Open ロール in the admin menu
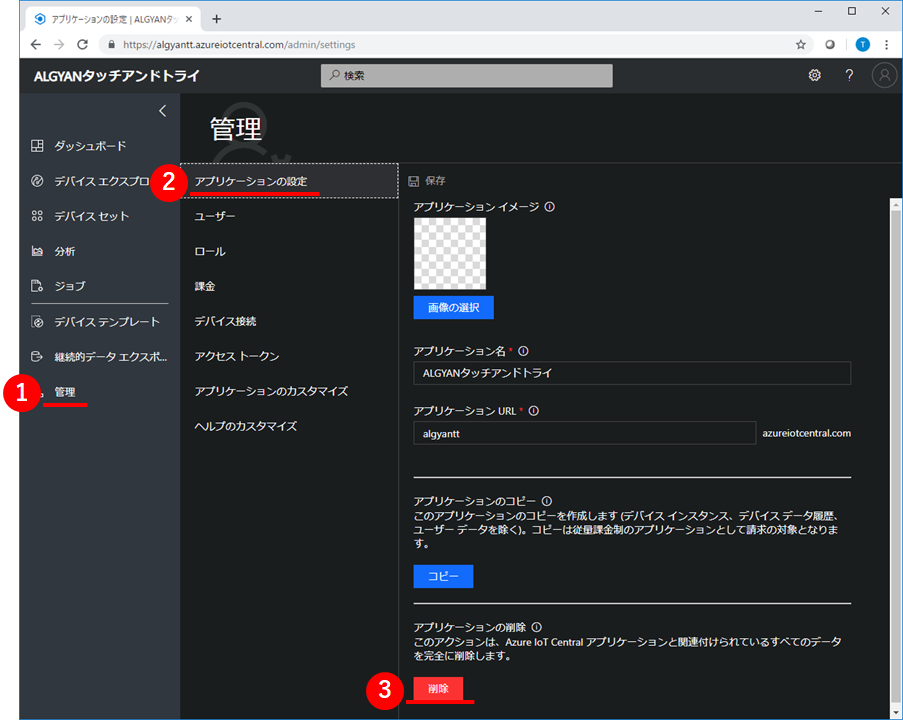903x720 pixels. pyautogui.click(x=210, y=251)
